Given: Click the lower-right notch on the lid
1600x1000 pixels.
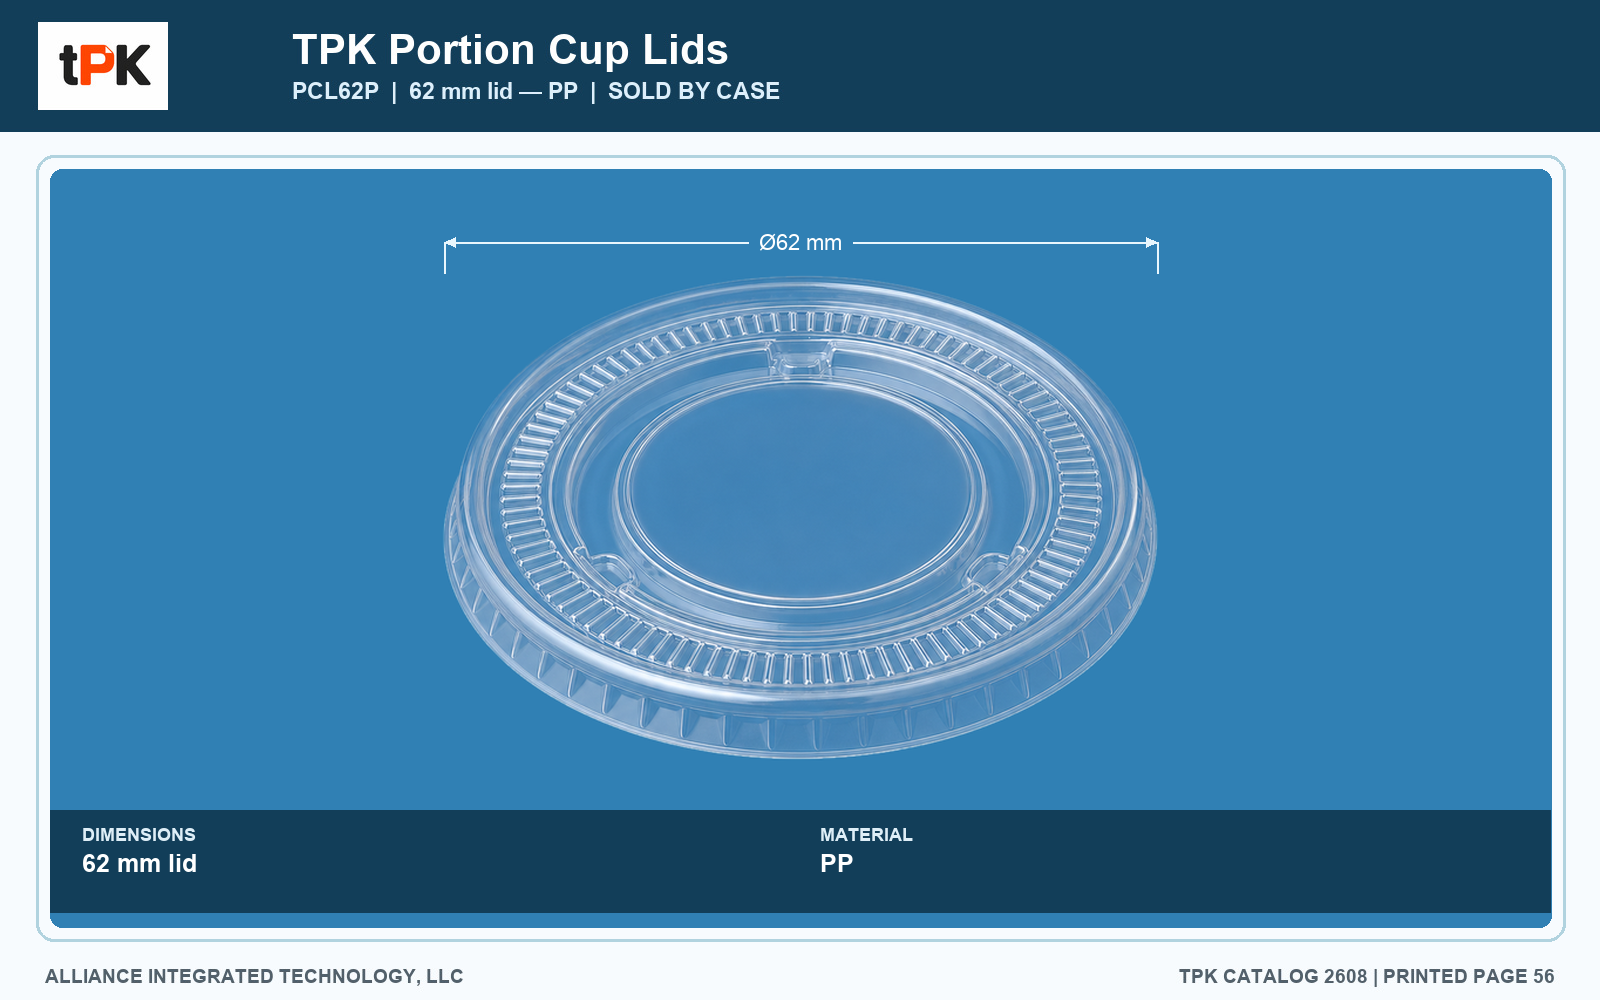Looking at the screenshot, I should tap(992, 572).
